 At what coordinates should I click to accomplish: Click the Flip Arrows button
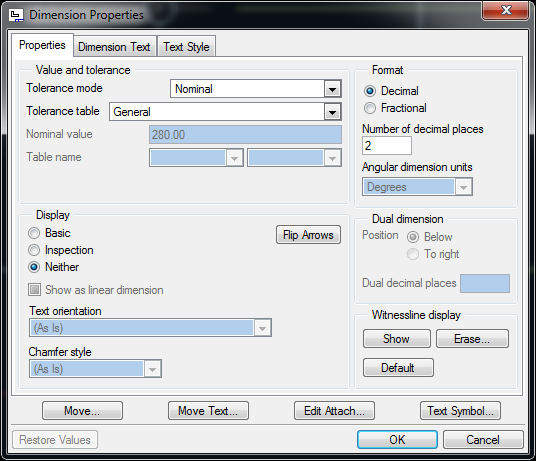tap(308, 235)
